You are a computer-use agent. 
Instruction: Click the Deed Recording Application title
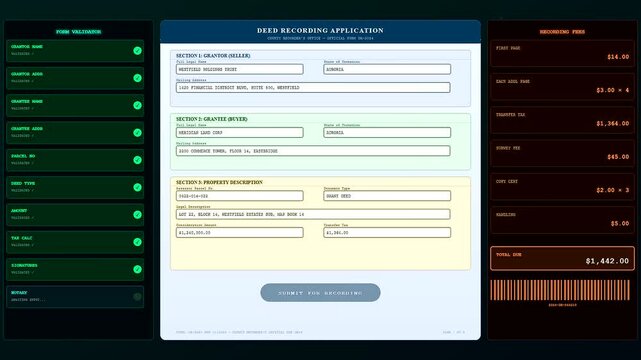[x=320, y=30]
